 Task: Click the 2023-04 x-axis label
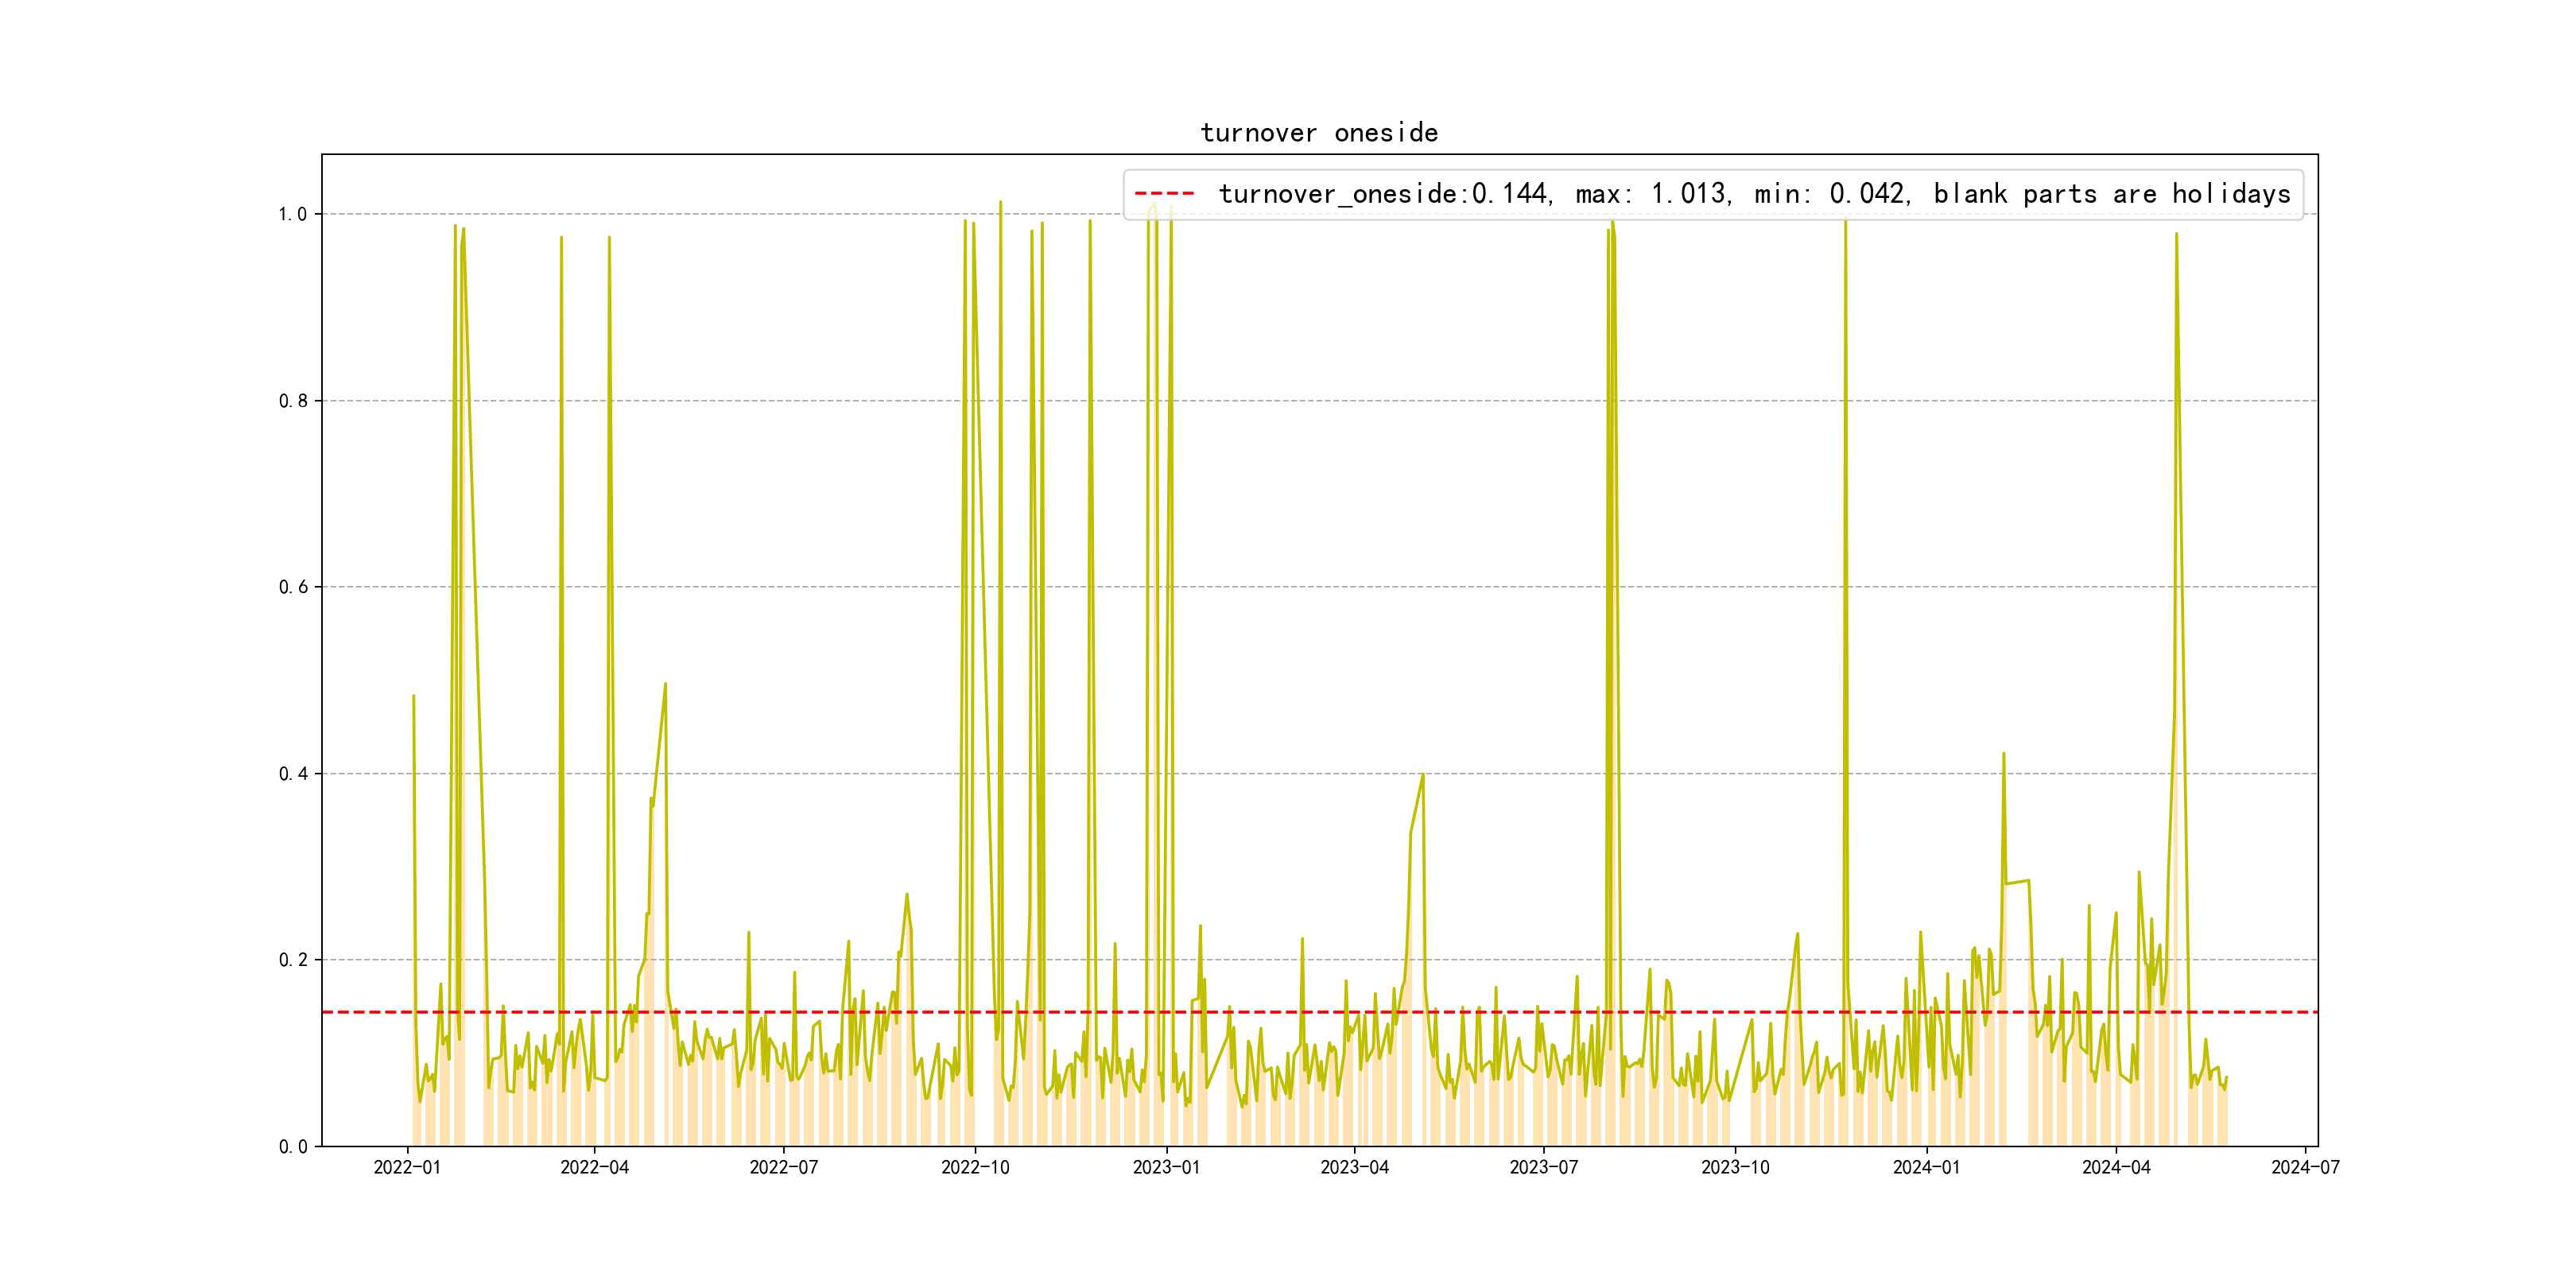pyautogui.click(x=1354, y=1168)
